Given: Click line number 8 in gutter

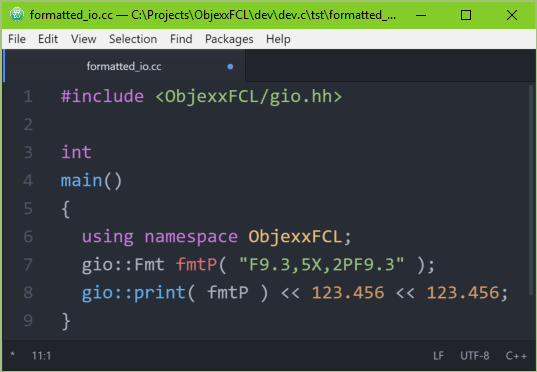Looking at the screenshot, I should coord(28,293).
